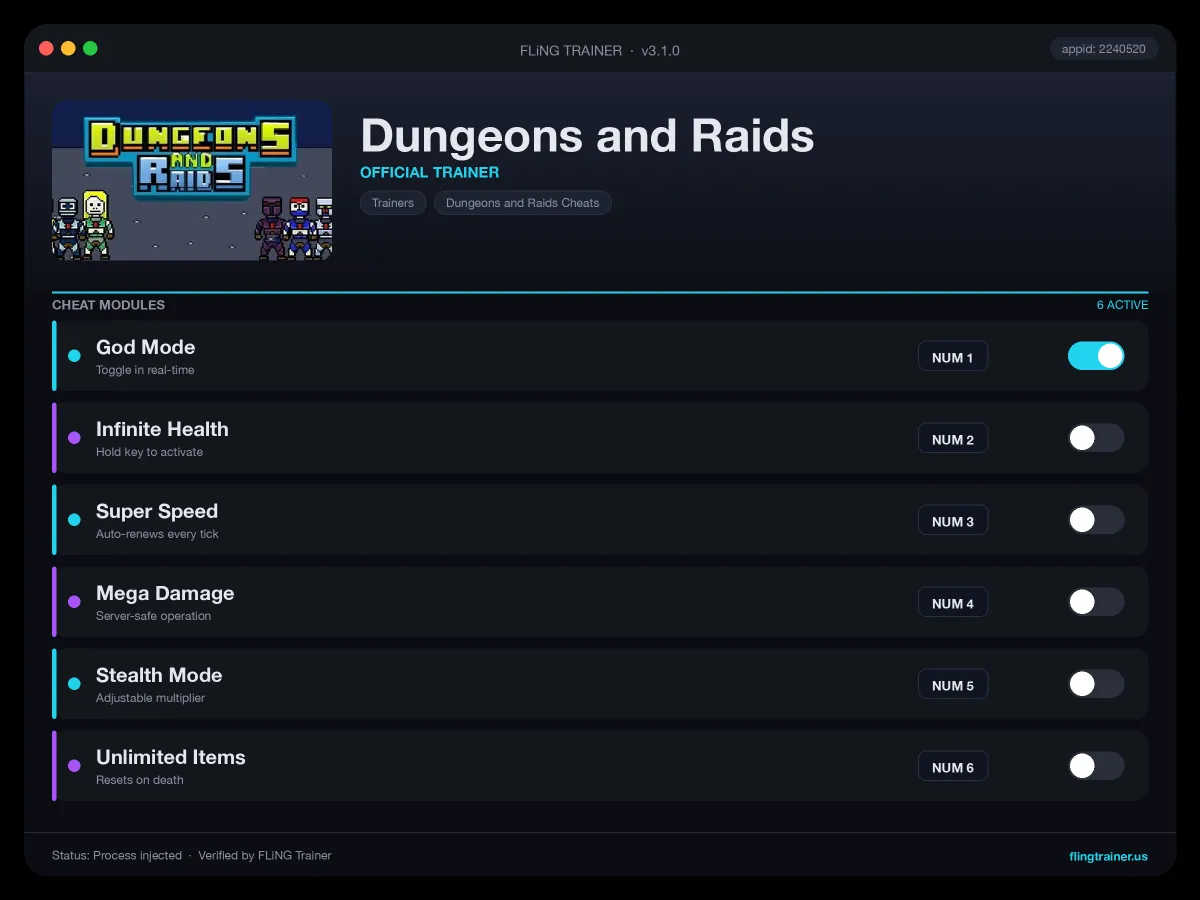Click the NUM 2 hotkey button
Screen dimensions: 1200x900
pyautogui.click(x=953, y=439)
